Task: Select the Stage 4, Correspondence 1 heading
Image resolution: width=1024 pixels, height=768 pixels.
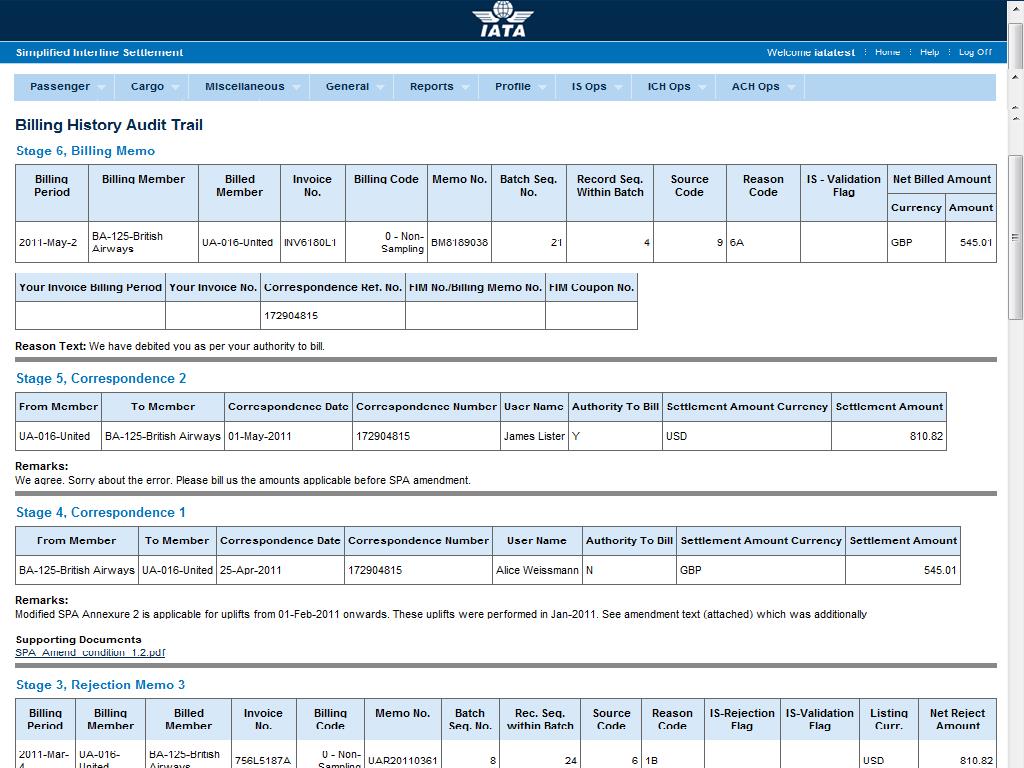Action: point(101,513)
